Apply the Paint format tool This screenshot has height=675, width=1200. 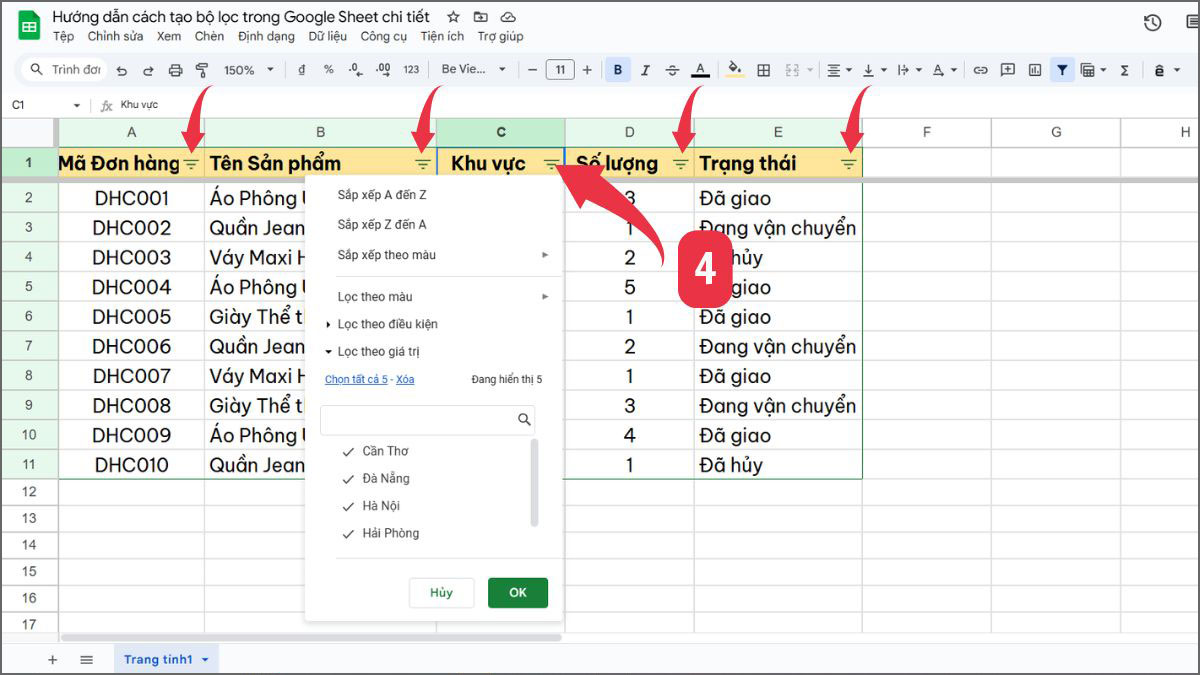coord(200,70)
